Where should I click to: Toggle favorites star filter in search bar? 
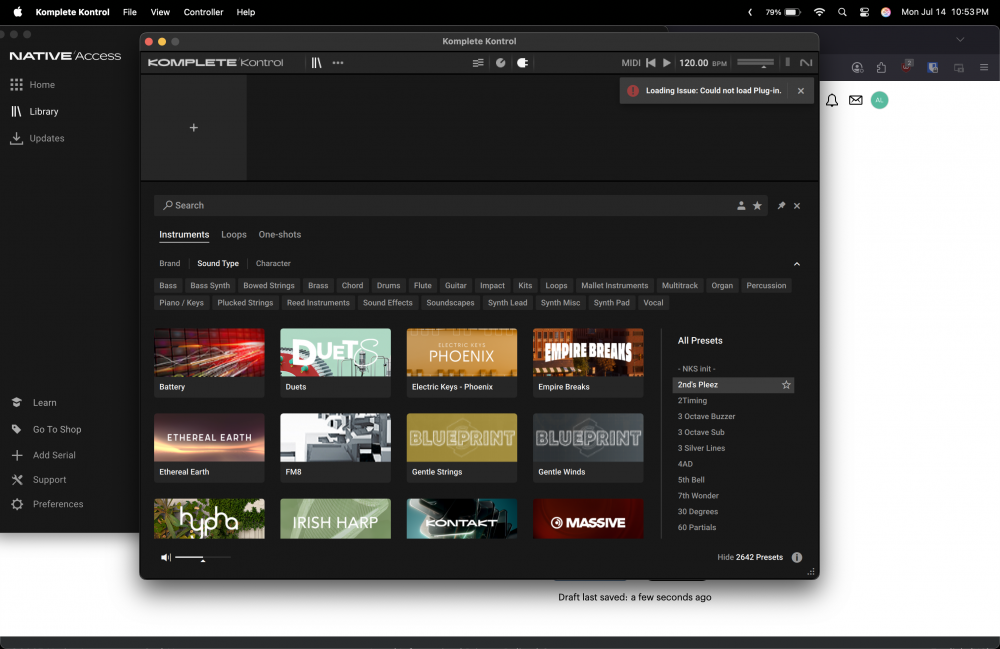[757, 205]
